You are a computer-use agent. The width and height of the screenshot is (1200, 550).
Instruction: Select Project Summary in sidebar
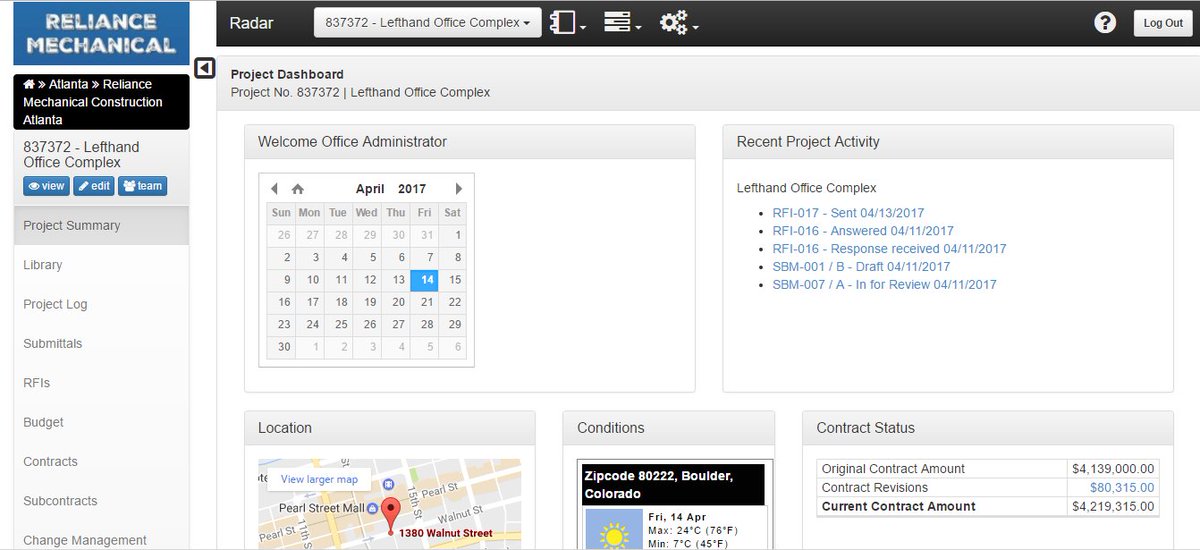click(101, 226)
